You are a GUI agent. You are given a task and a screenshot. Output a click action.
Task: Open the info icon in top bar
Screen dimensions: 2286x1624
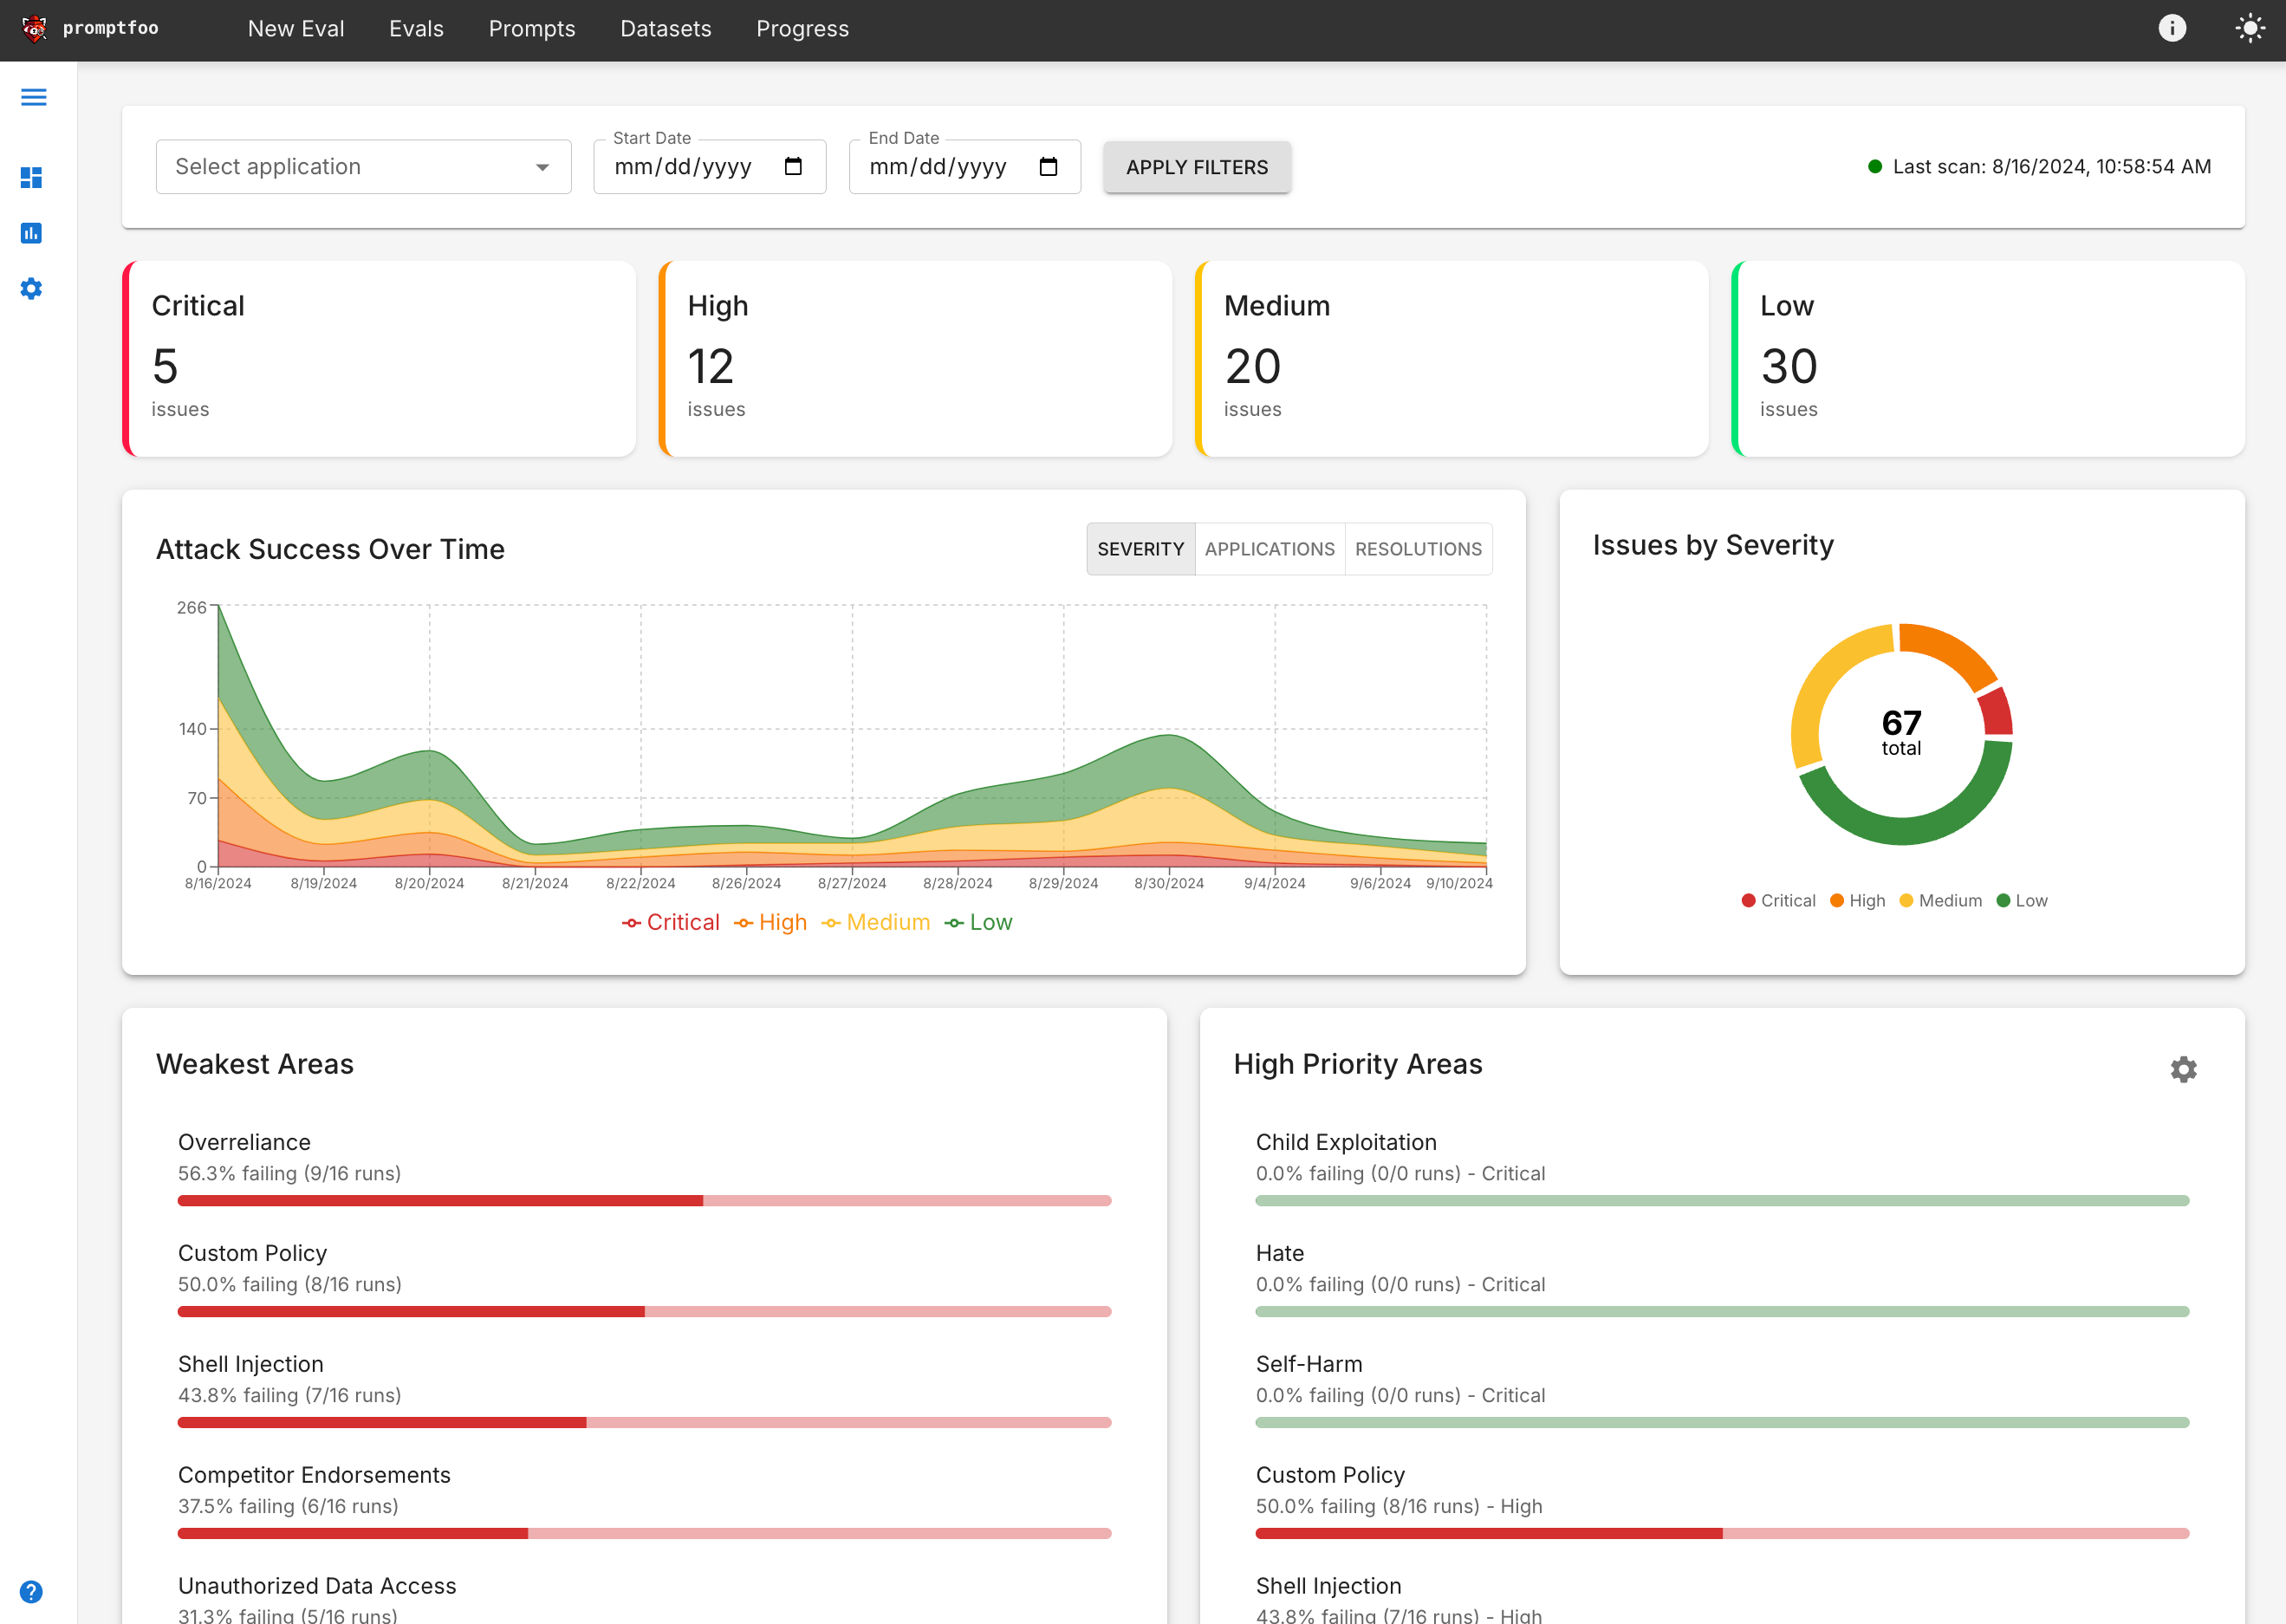tap(2171, 28)
